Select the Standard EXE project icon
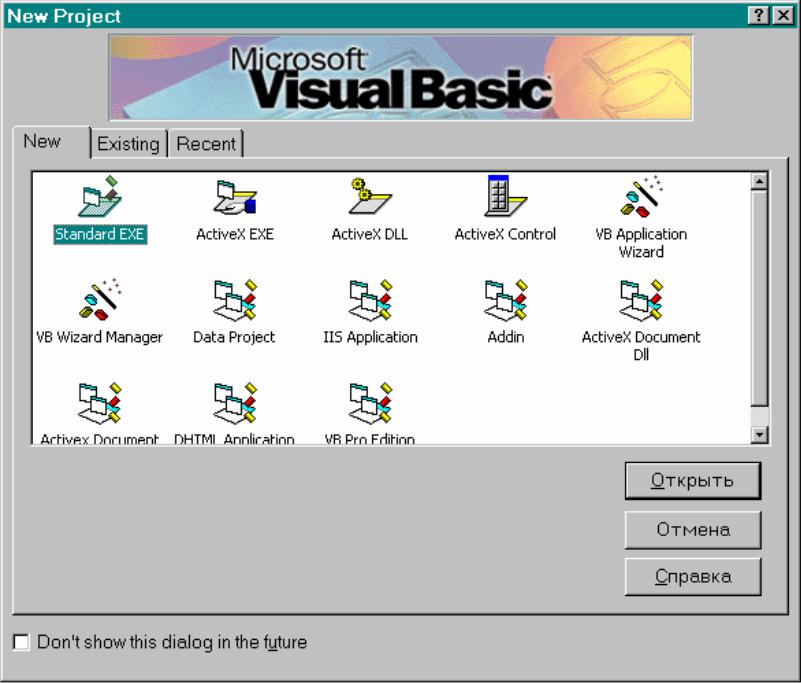The width and height of the screenshot is (801, 683). click(x=100, y=196)
